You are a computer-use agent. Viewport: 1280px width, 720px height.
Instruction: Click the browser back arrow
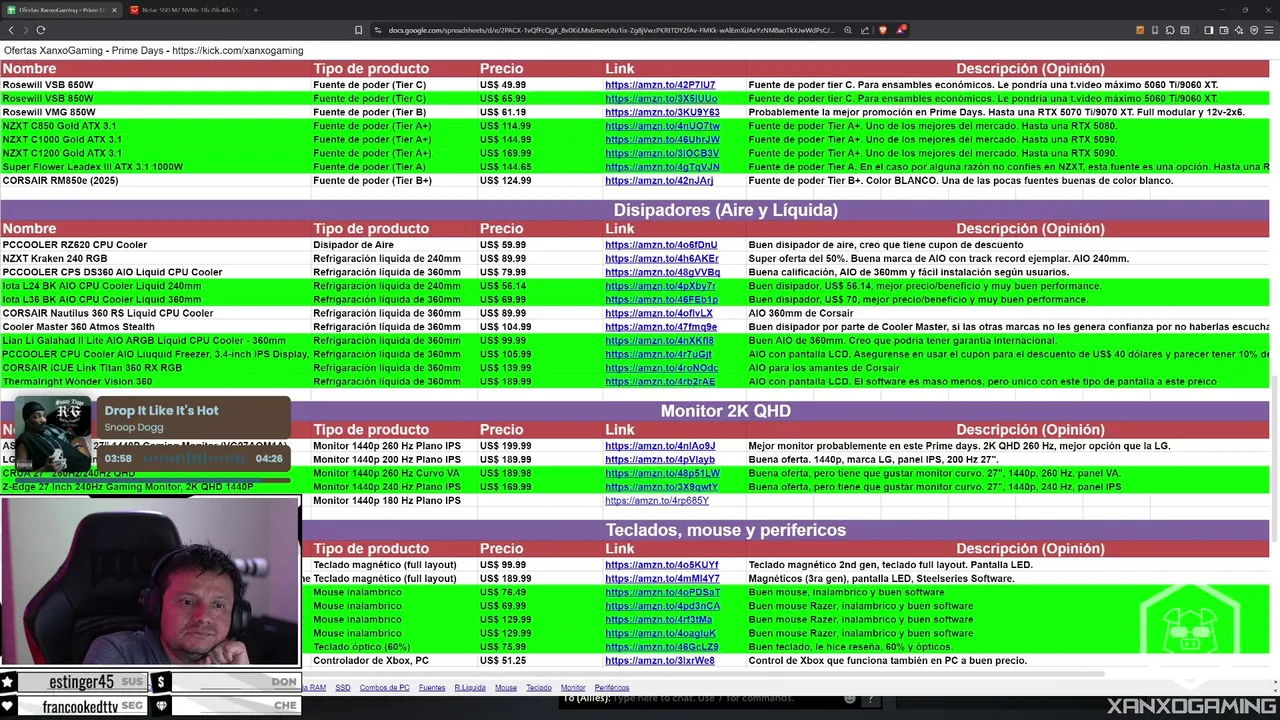(x=11, y=30)
